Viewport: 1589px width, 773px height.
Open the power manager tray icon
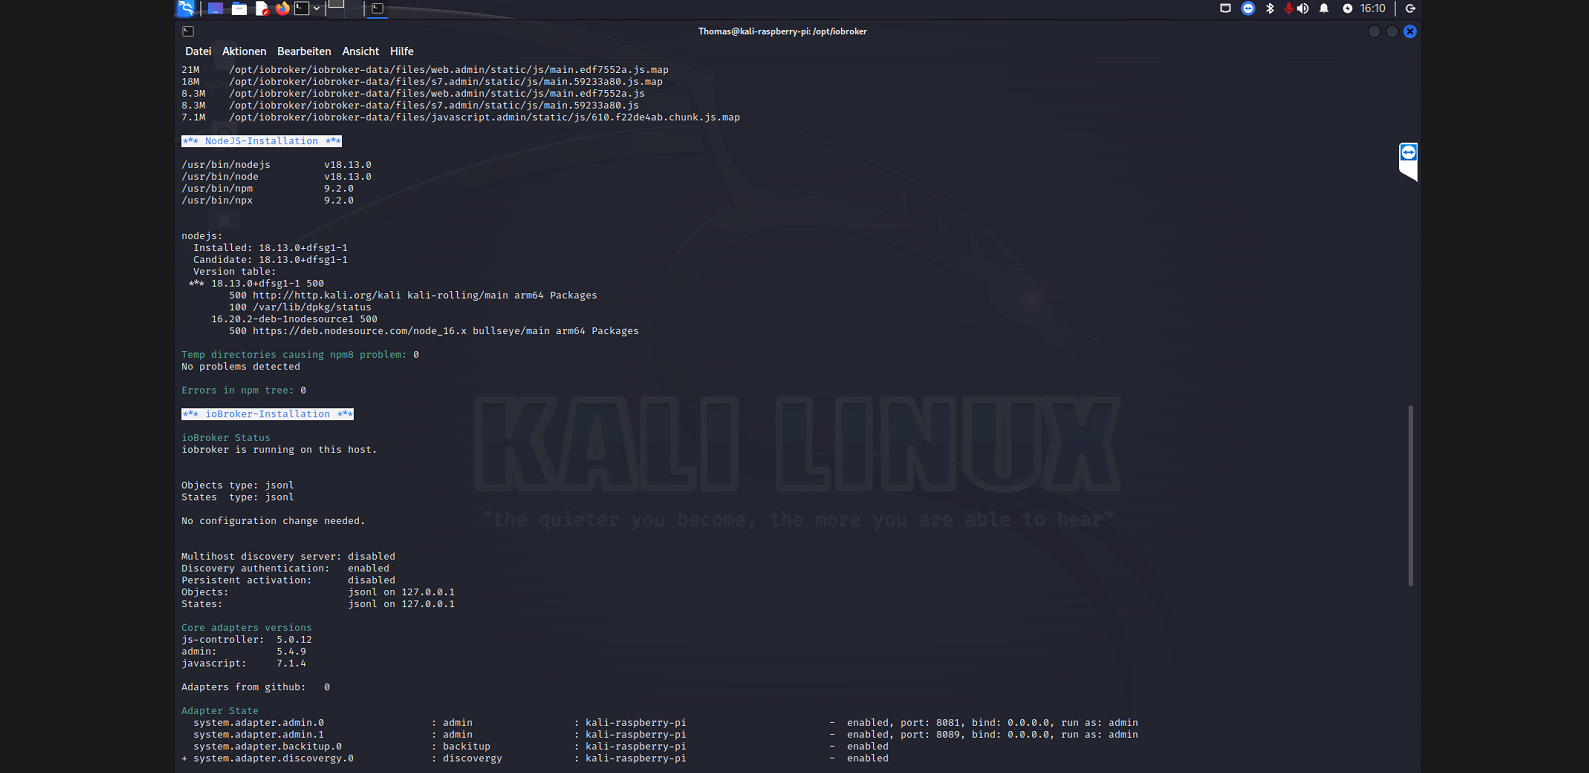pyautogui.click(x=1347, y=8)
